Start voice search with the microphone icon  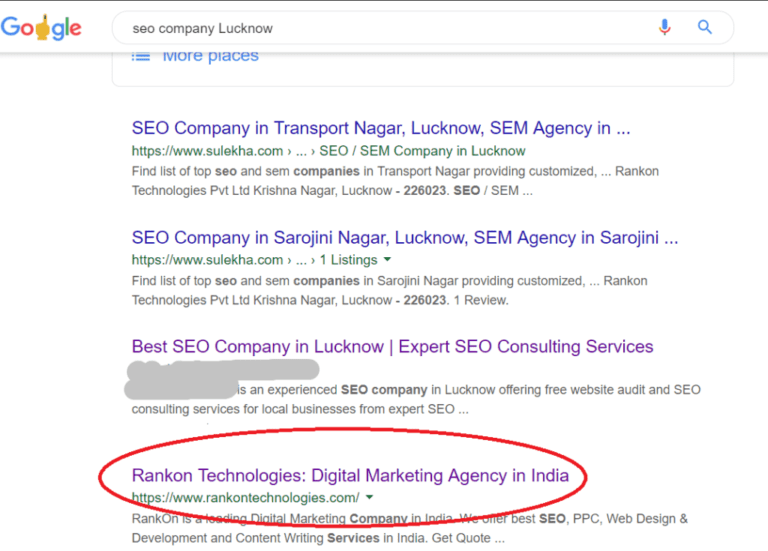[665, 28]
